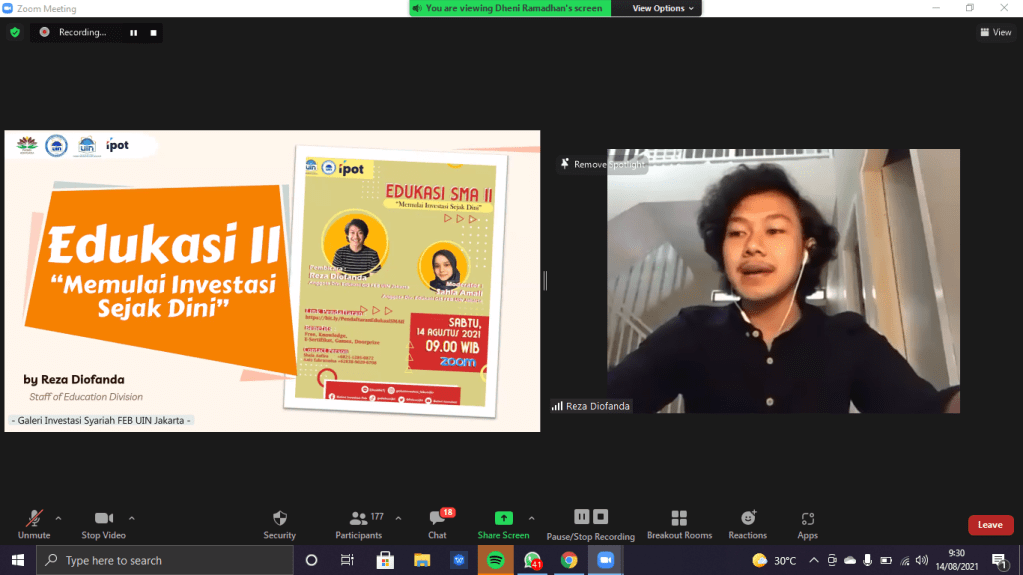Click Remove Spotlight on the video
Viewport: 1023px width, 575px height.
point(603,164)
